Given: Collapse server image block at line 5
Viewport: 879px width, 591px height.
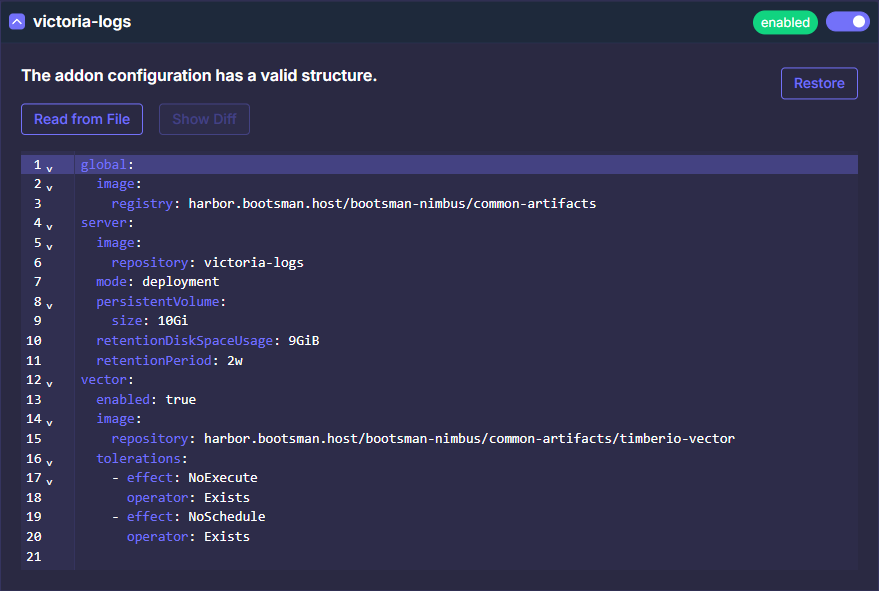Looking at the screenshot, I should point(49,245).
